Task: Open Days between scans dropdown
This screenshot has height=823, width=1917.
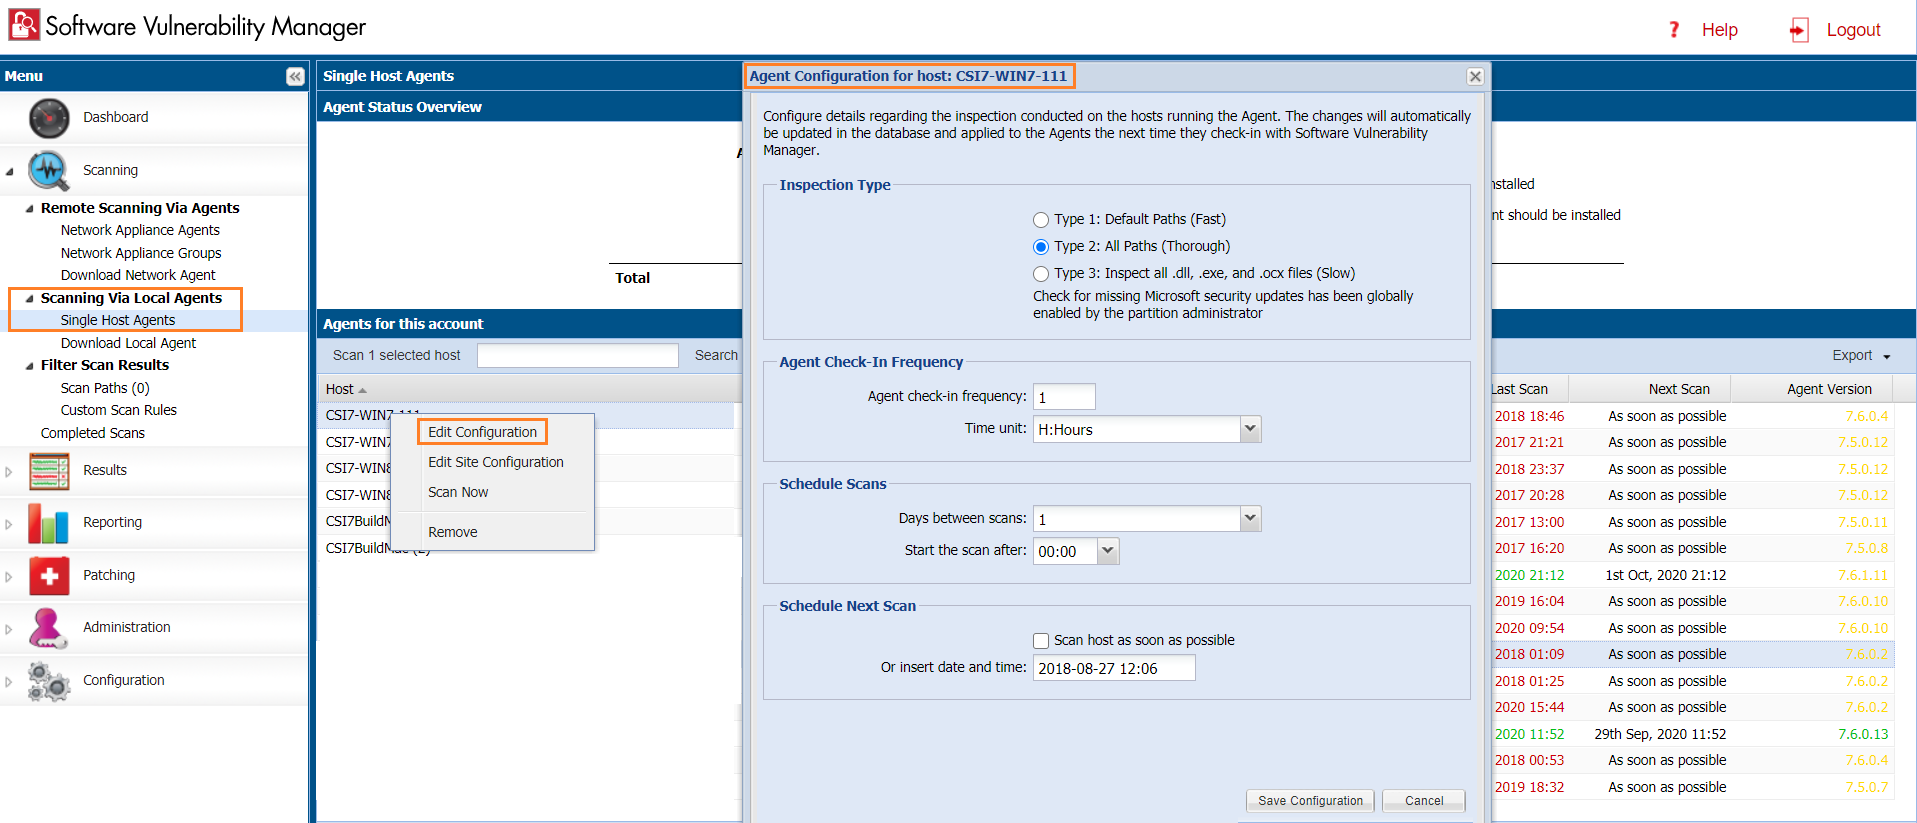Action: (x=1250, y=518)
